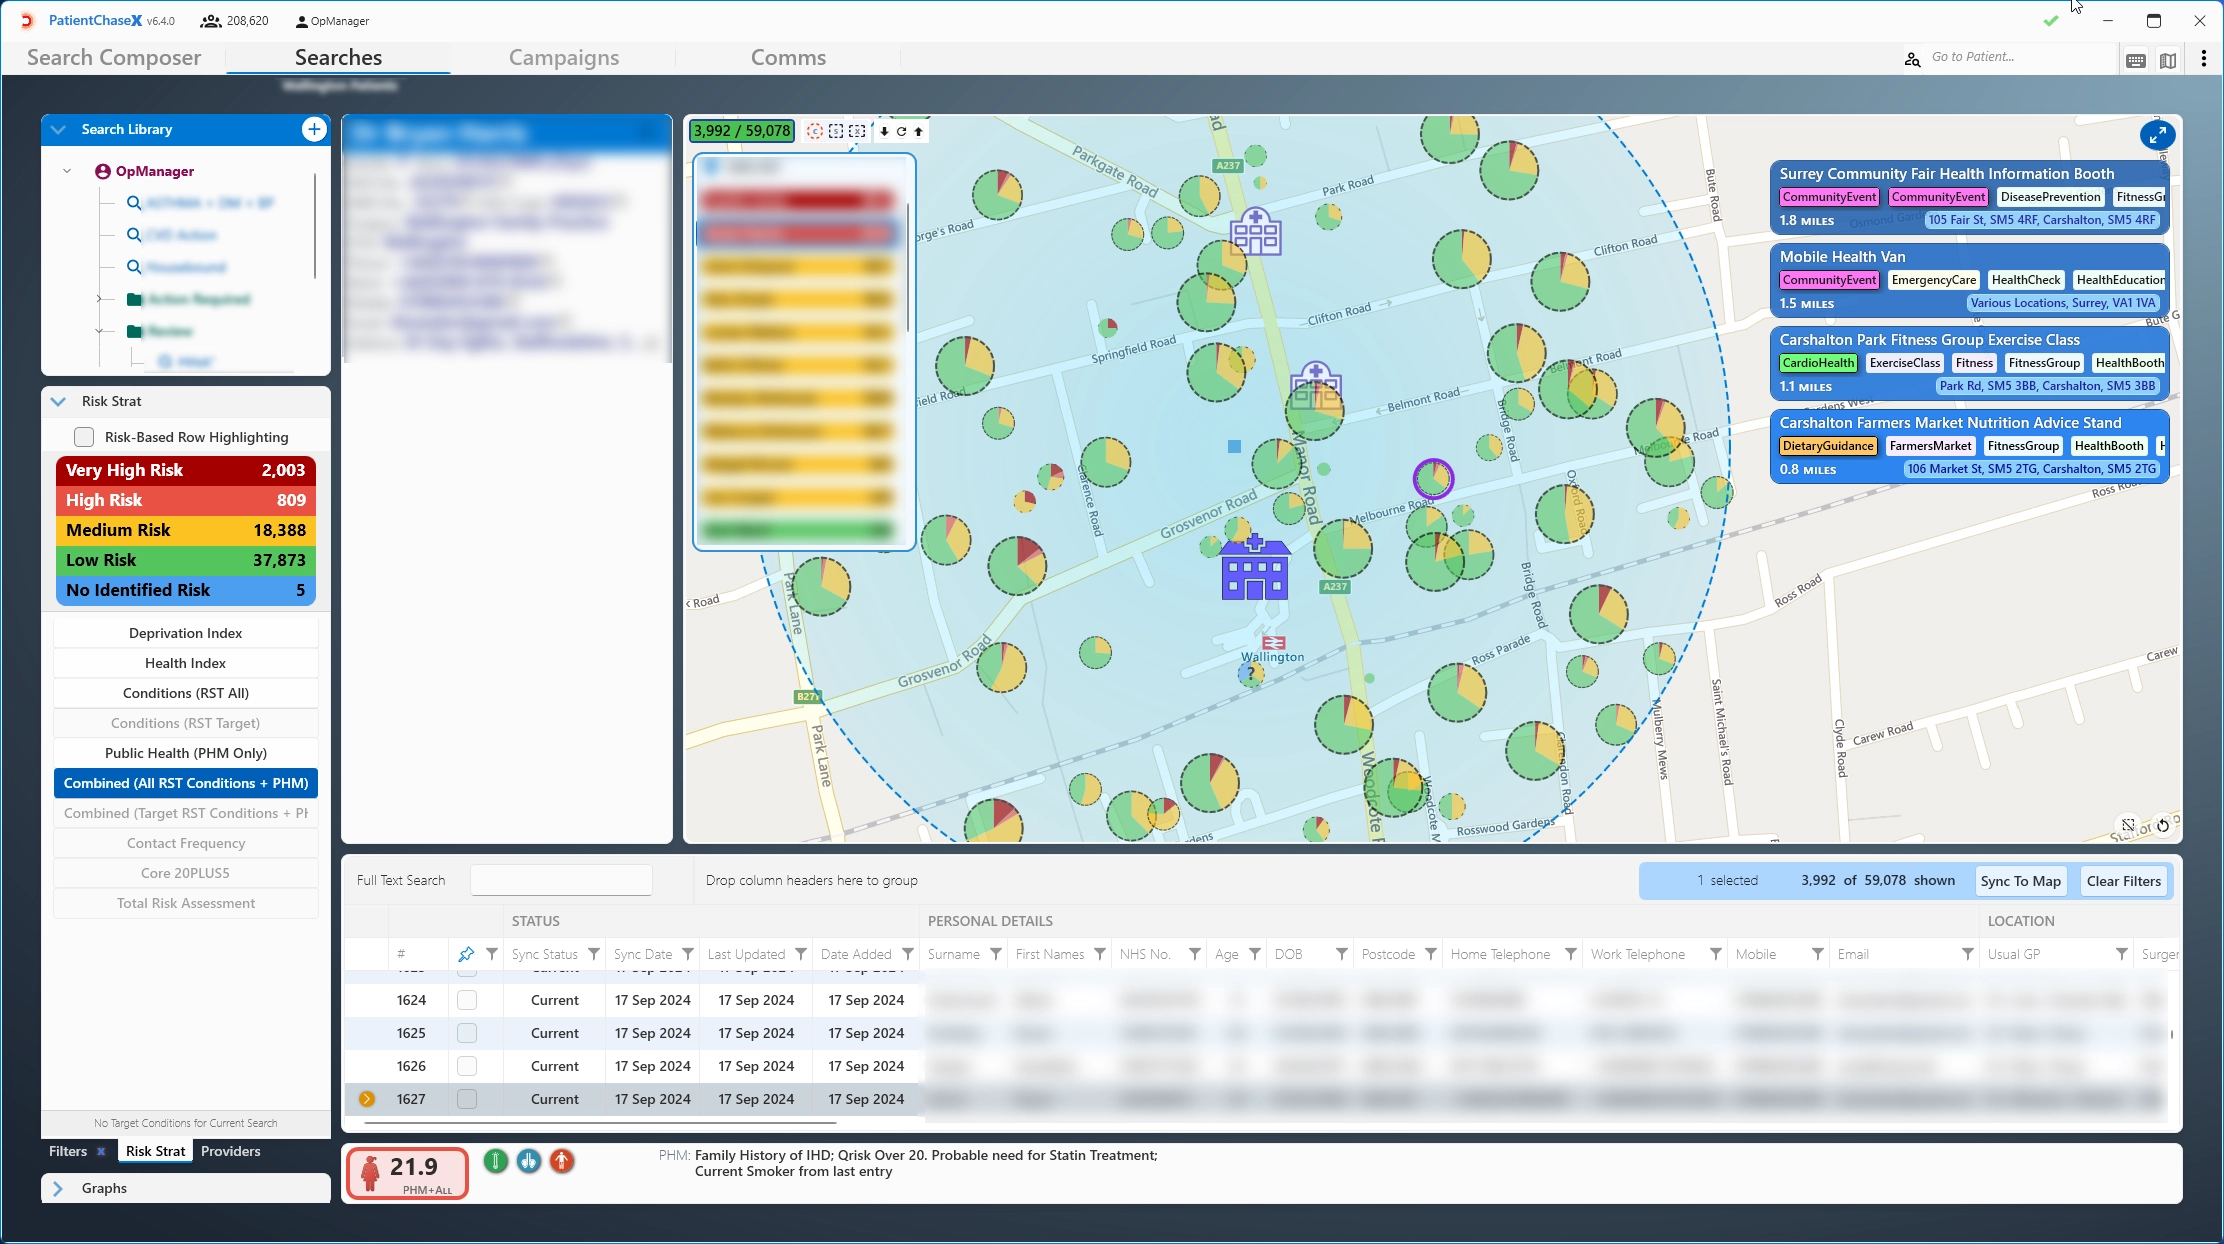Click the download arrow icon on the map toolbar
The height and width of the screenshot is (1244, 2224).
point(884,131)
